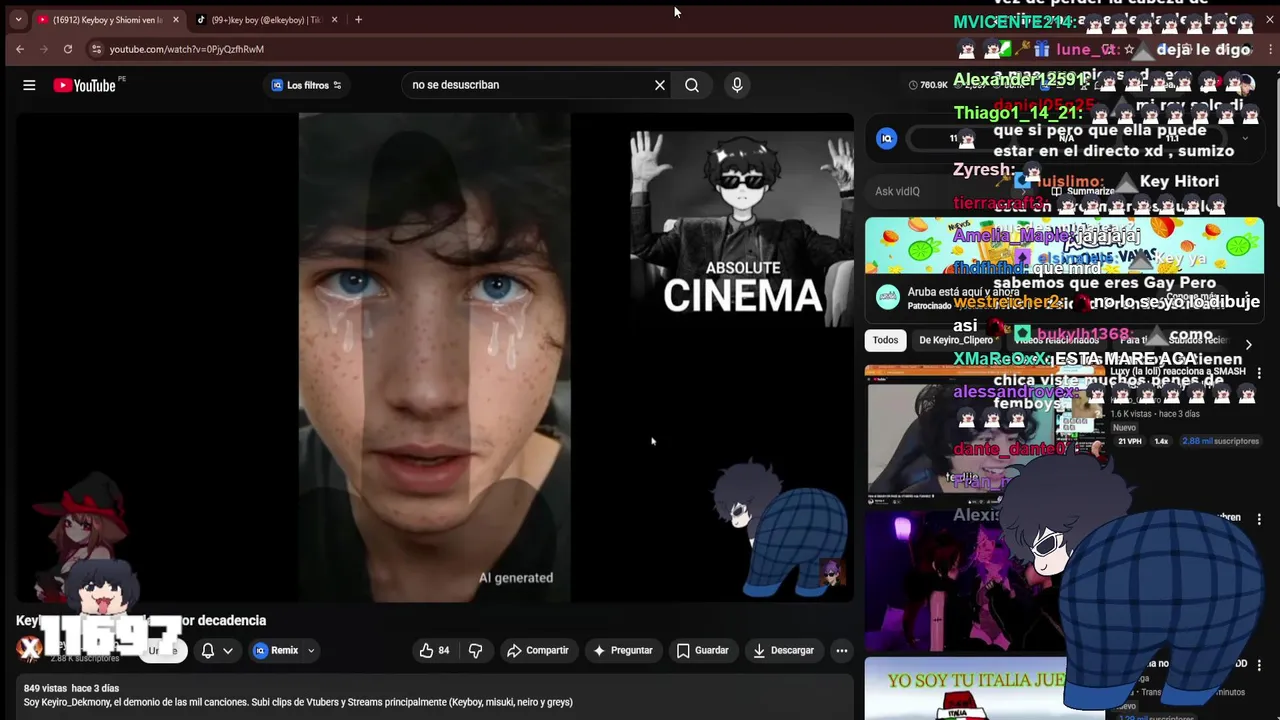Image resolution: width=1280 pixels, height=720 pixels.
Task: Expand the tab search dropdown arrow
Action: (18, 20)
